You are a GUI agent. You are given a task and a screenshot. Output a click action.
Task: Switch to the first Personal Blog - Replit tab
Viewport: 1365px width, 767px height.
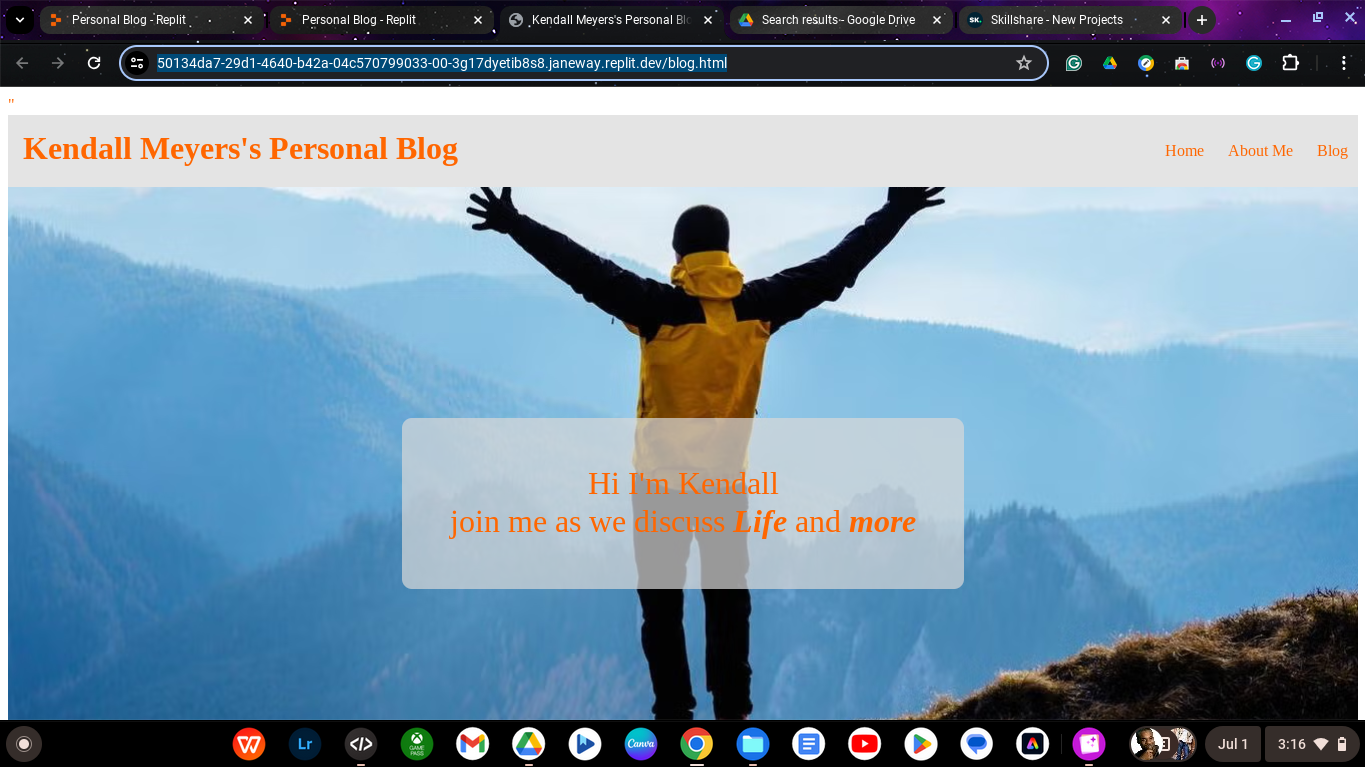pyautogui.click(x=152, y=20)
